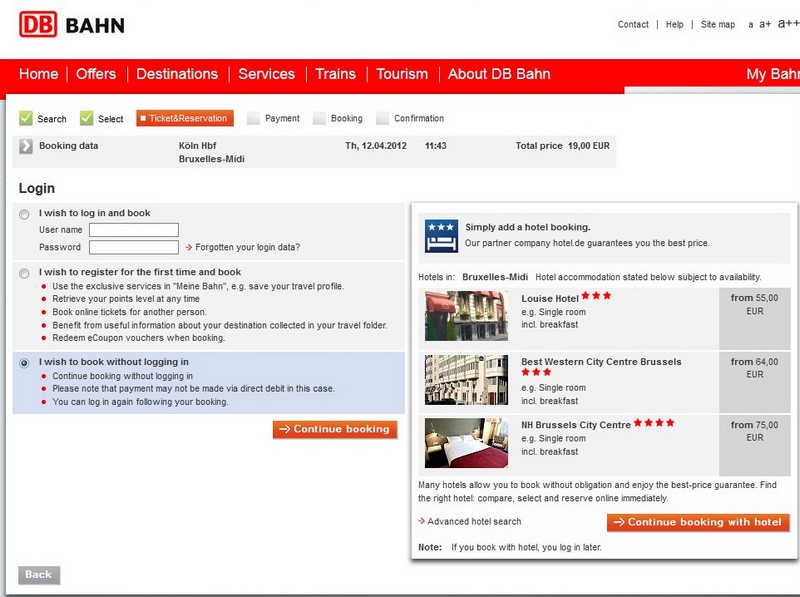Click the Password input field
800x597 pixels.
(134, 247)
